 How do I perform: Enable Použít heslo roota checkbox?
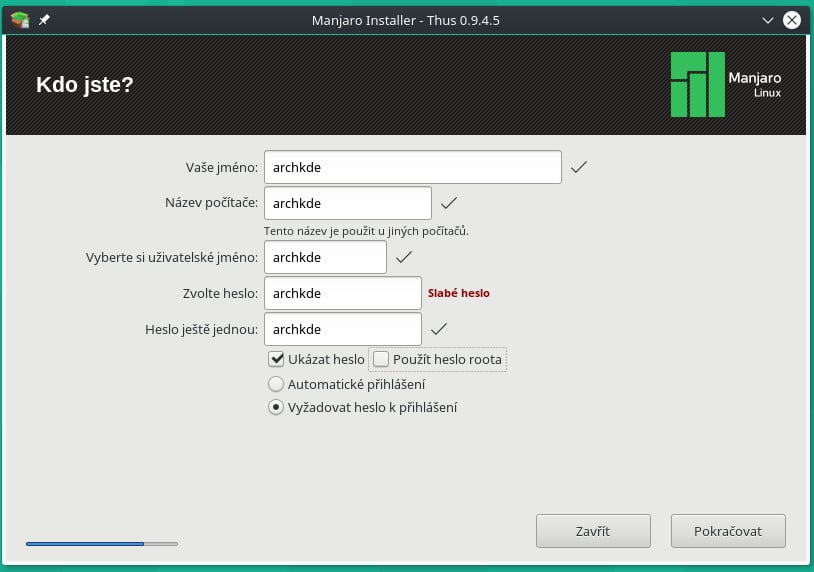point(381,359)
